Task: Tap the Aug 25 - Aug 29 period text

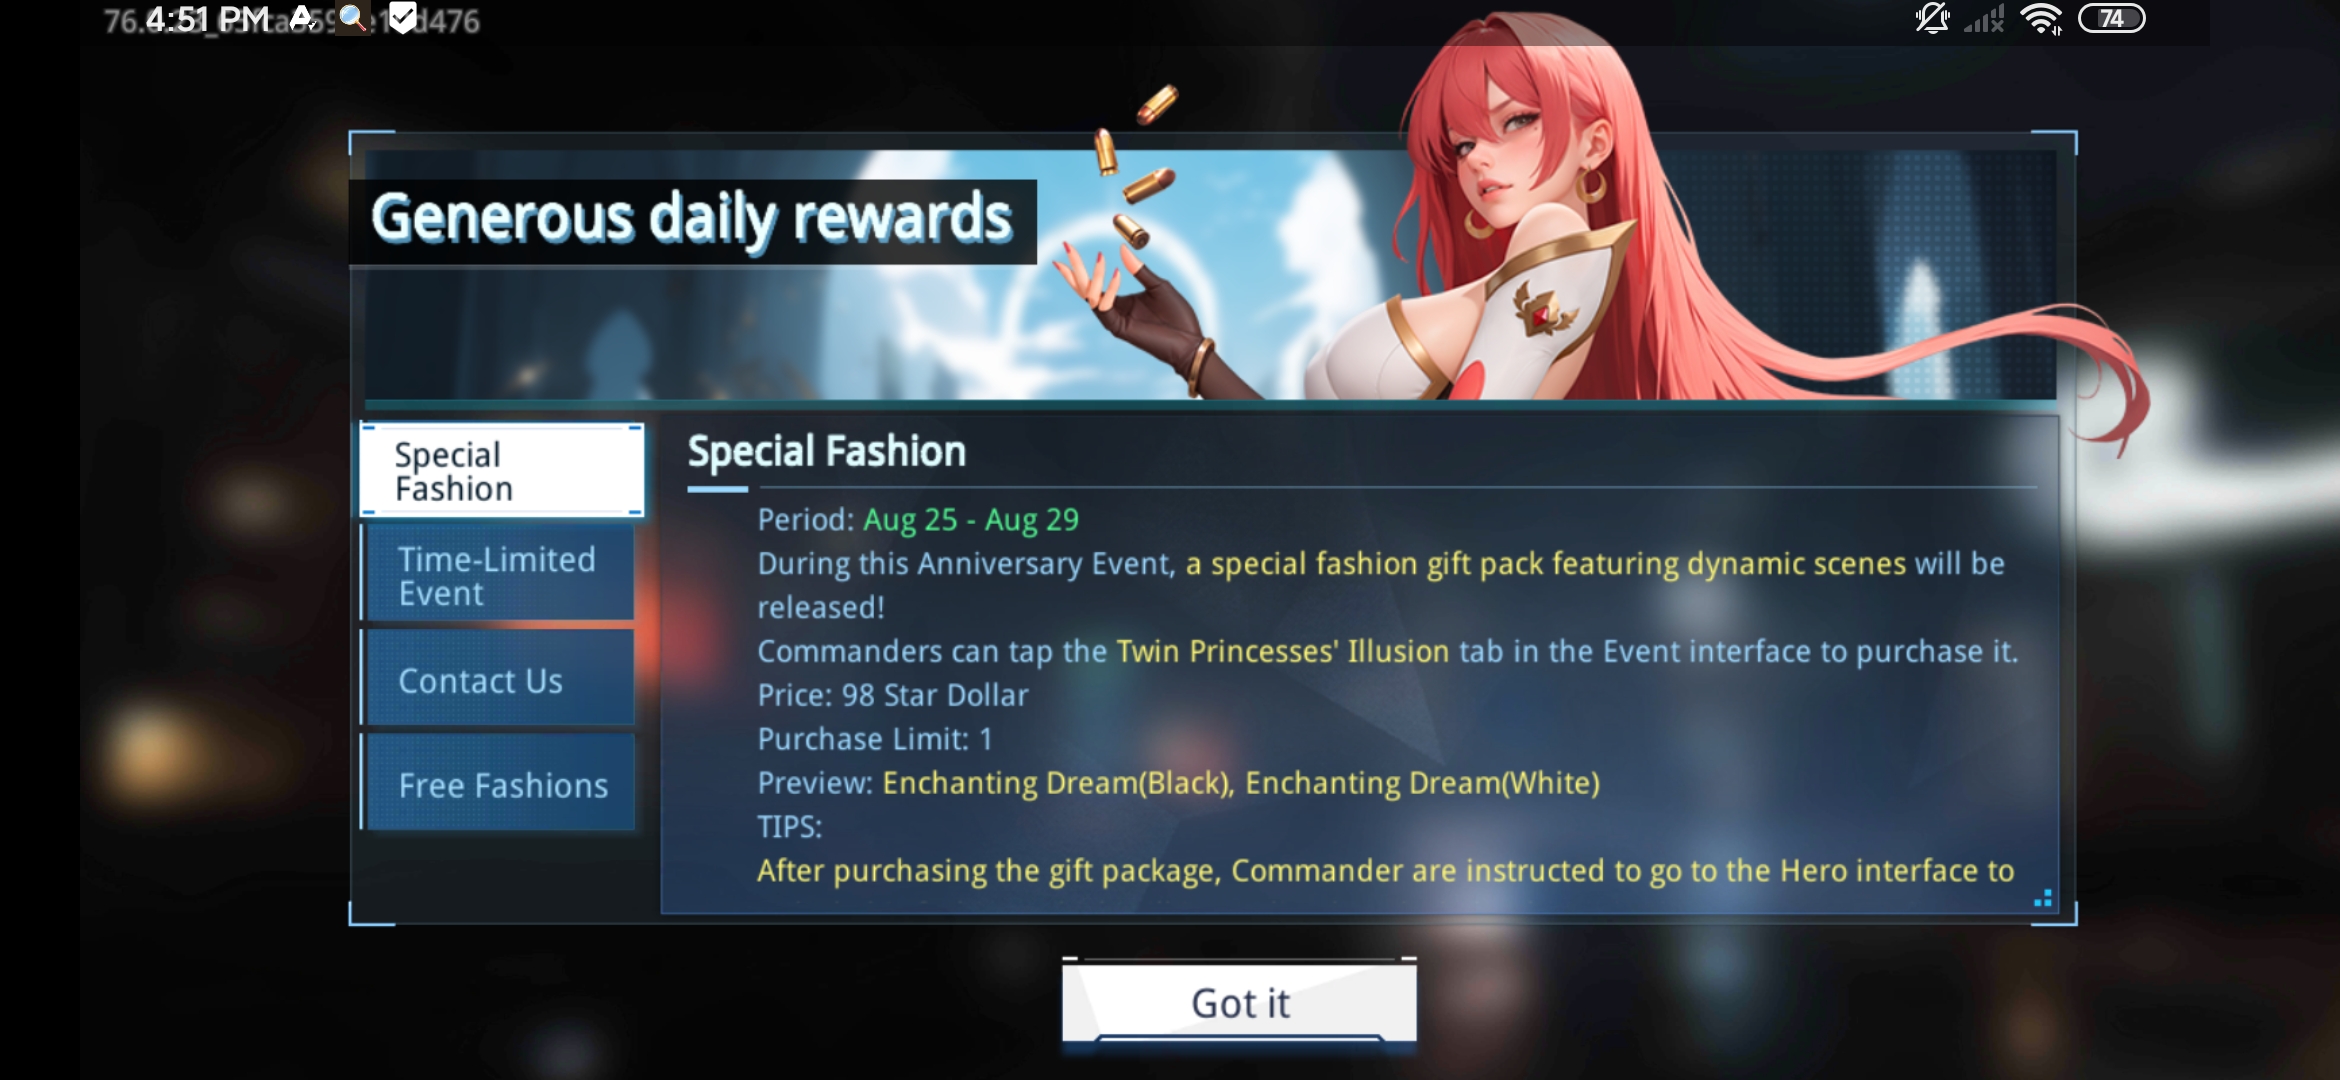Action: click(971, 520)
